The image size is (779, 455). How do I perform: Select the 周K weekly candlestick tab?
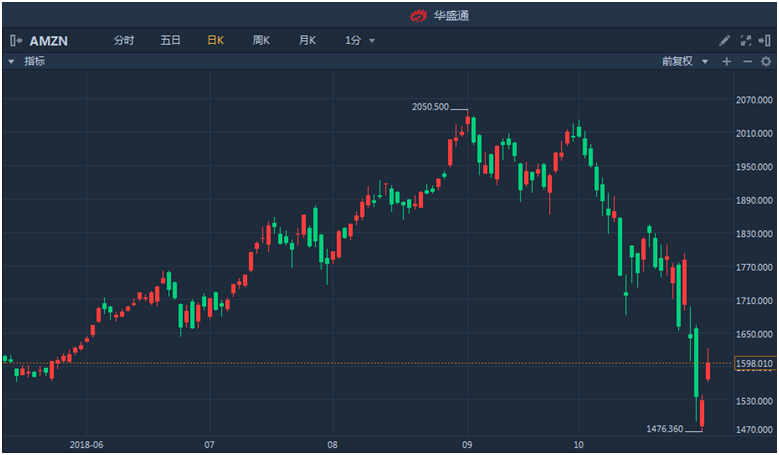[x=261, y=41]
